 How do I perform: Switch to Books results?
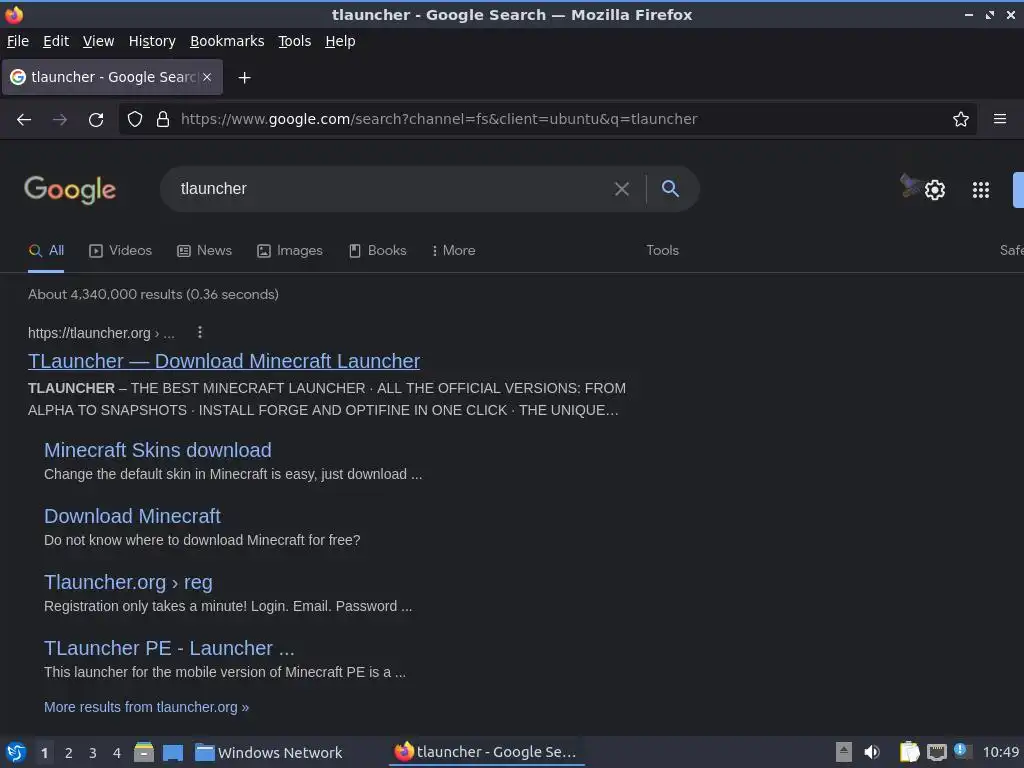377,251
